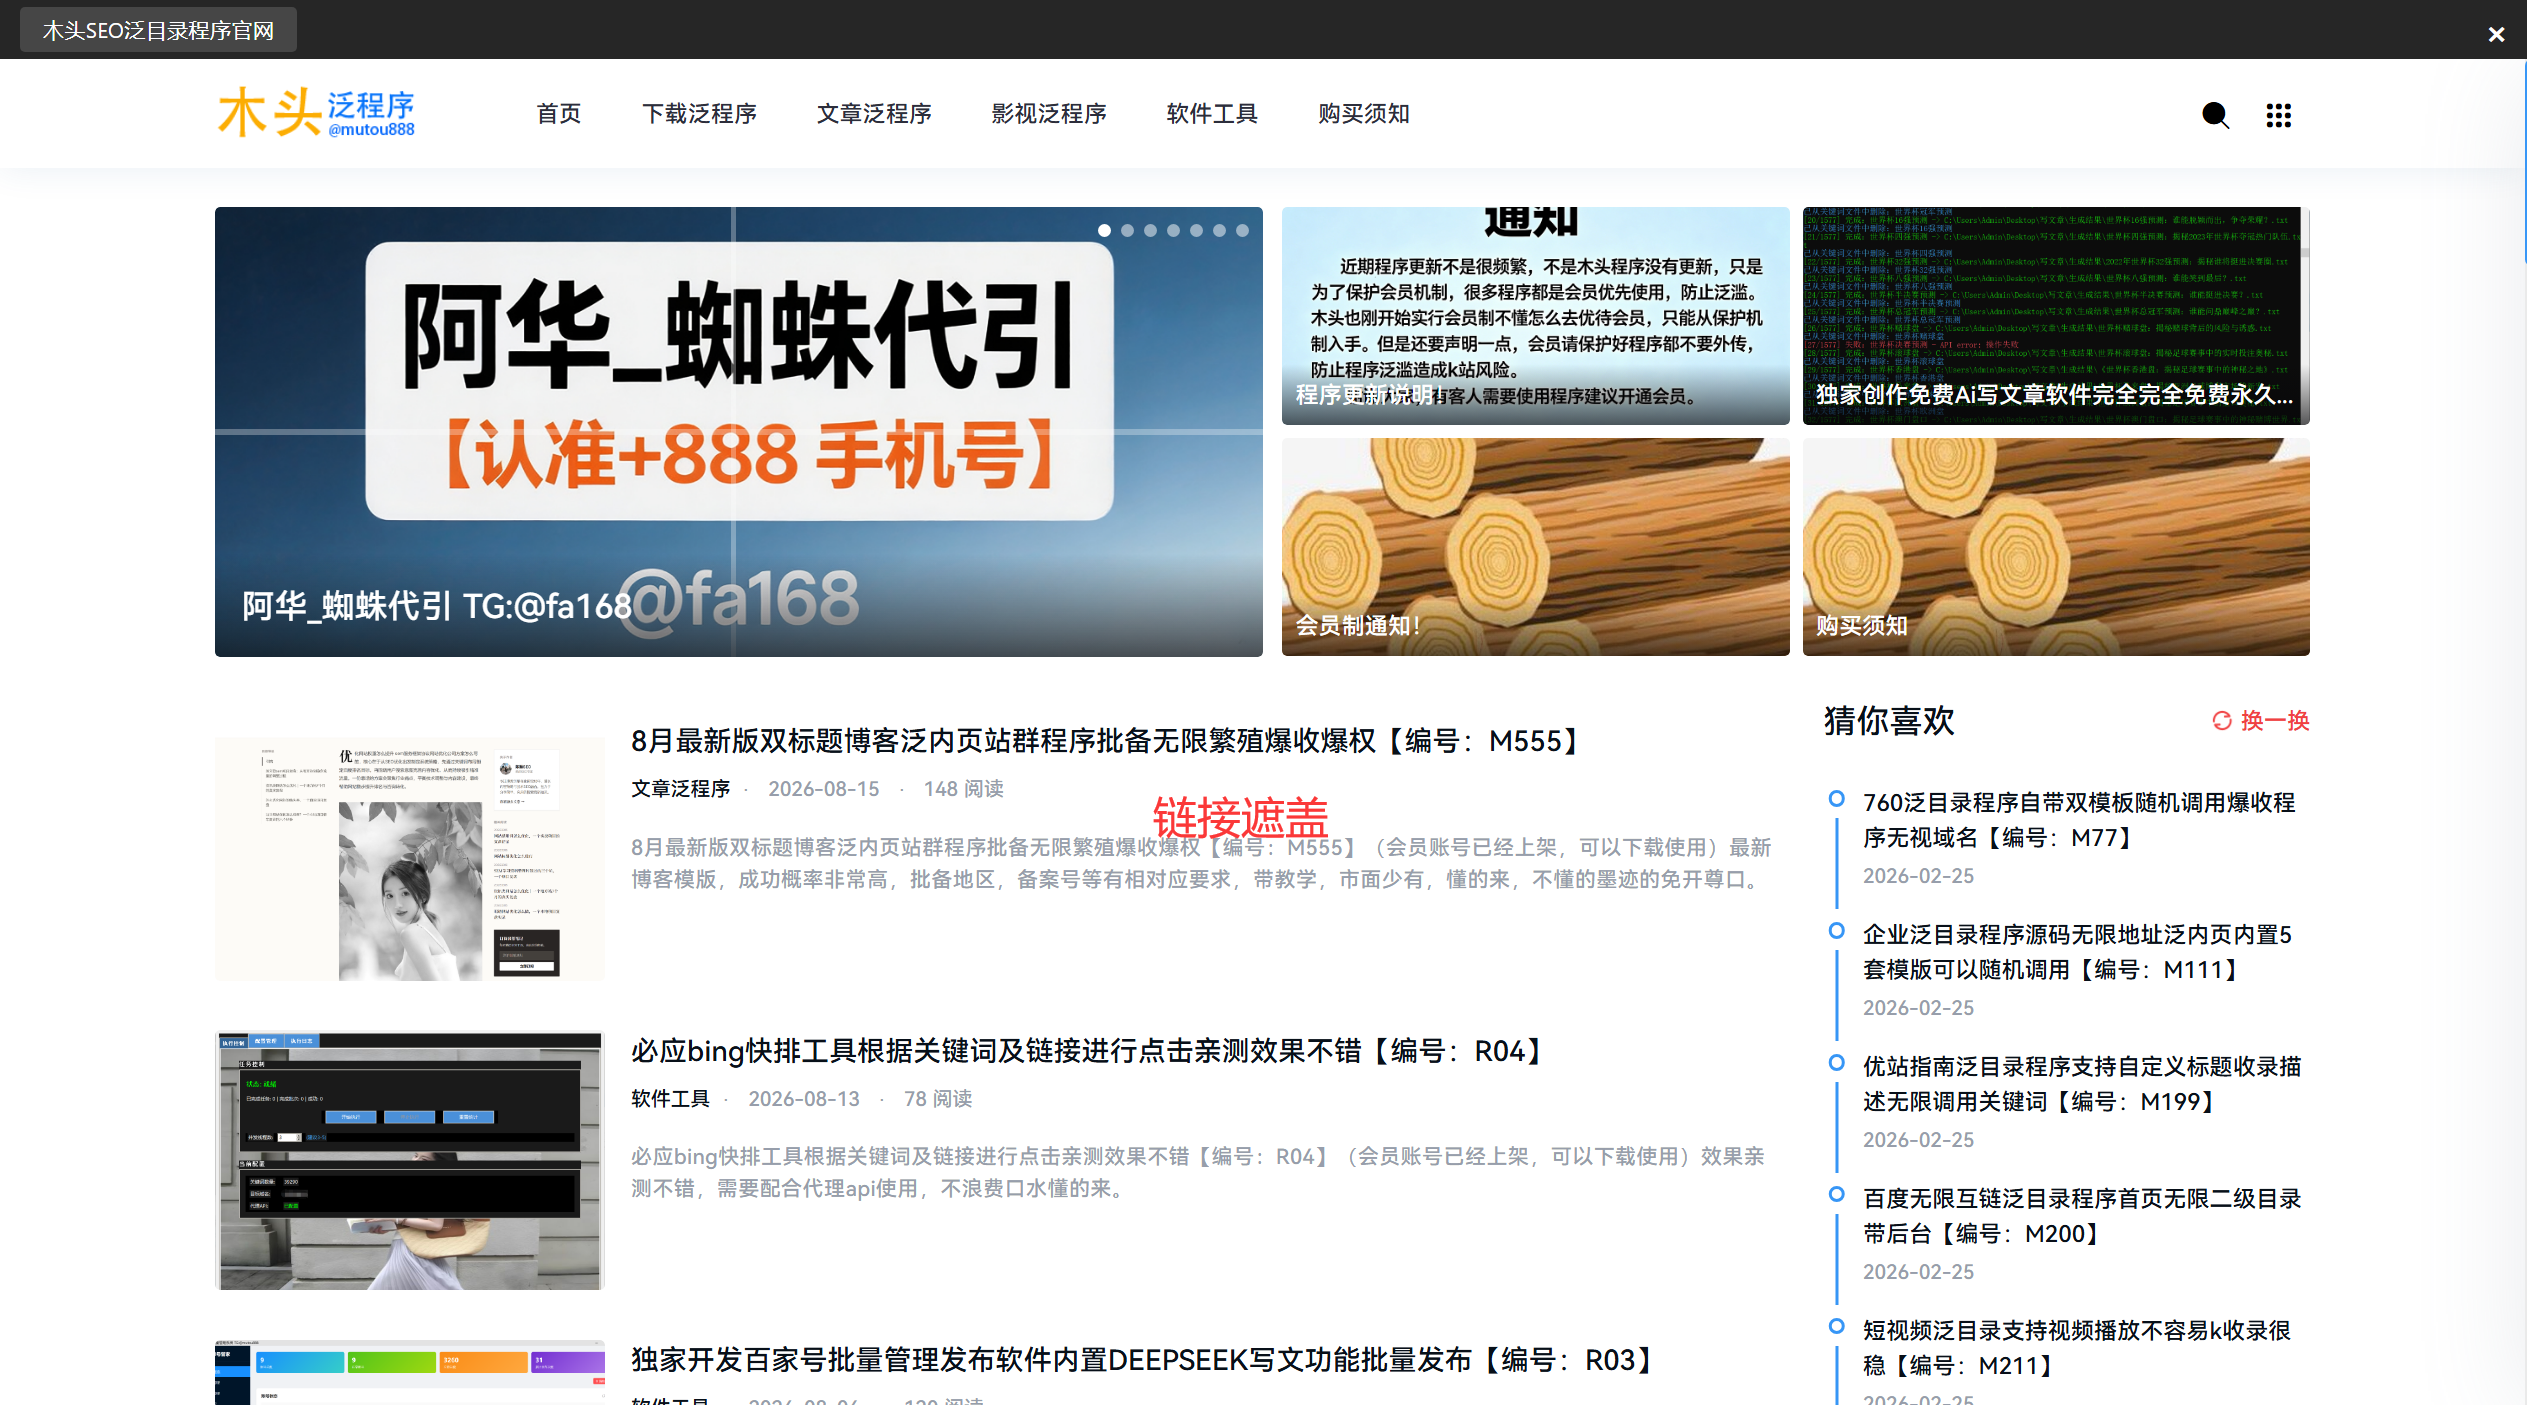Select the sixth carousel dot
The height and width of the screenshot is (1405, 2527).
1219,230
